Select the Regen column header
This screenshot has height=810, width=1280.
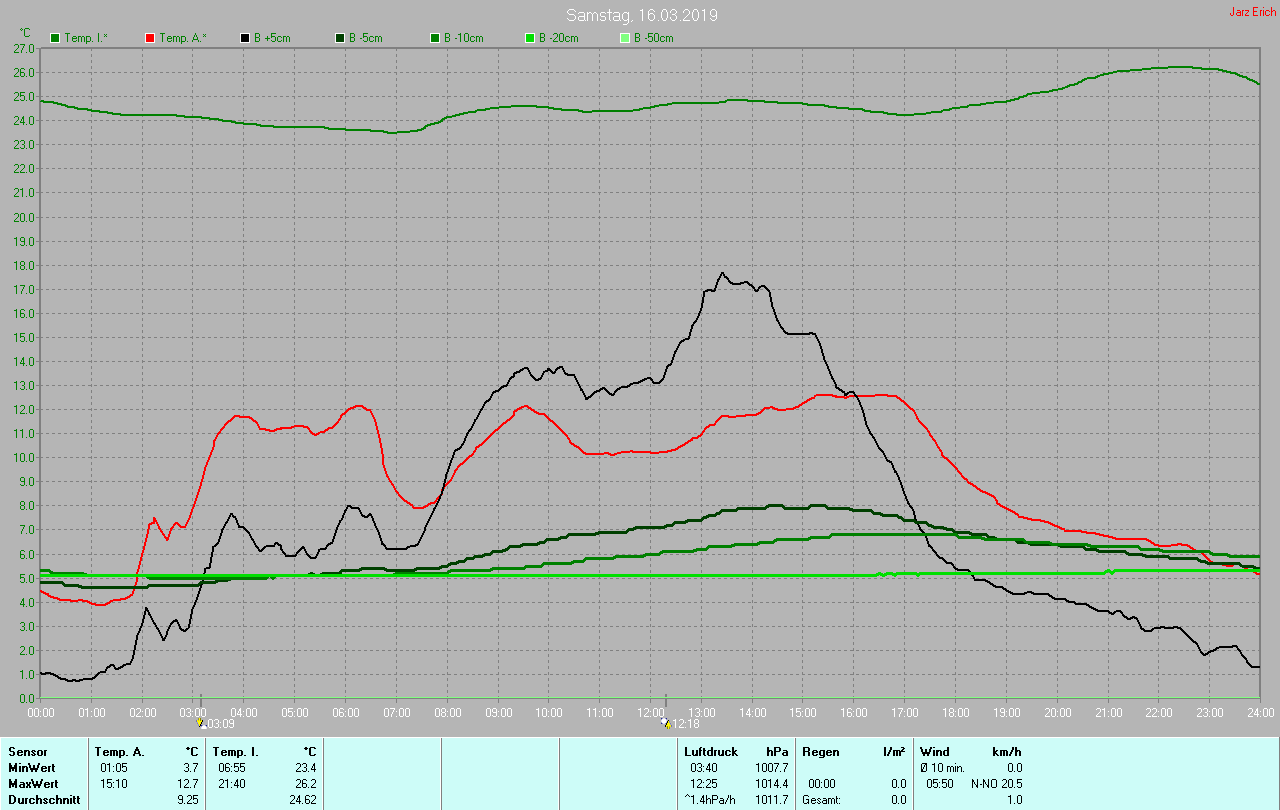click(820, 751)
